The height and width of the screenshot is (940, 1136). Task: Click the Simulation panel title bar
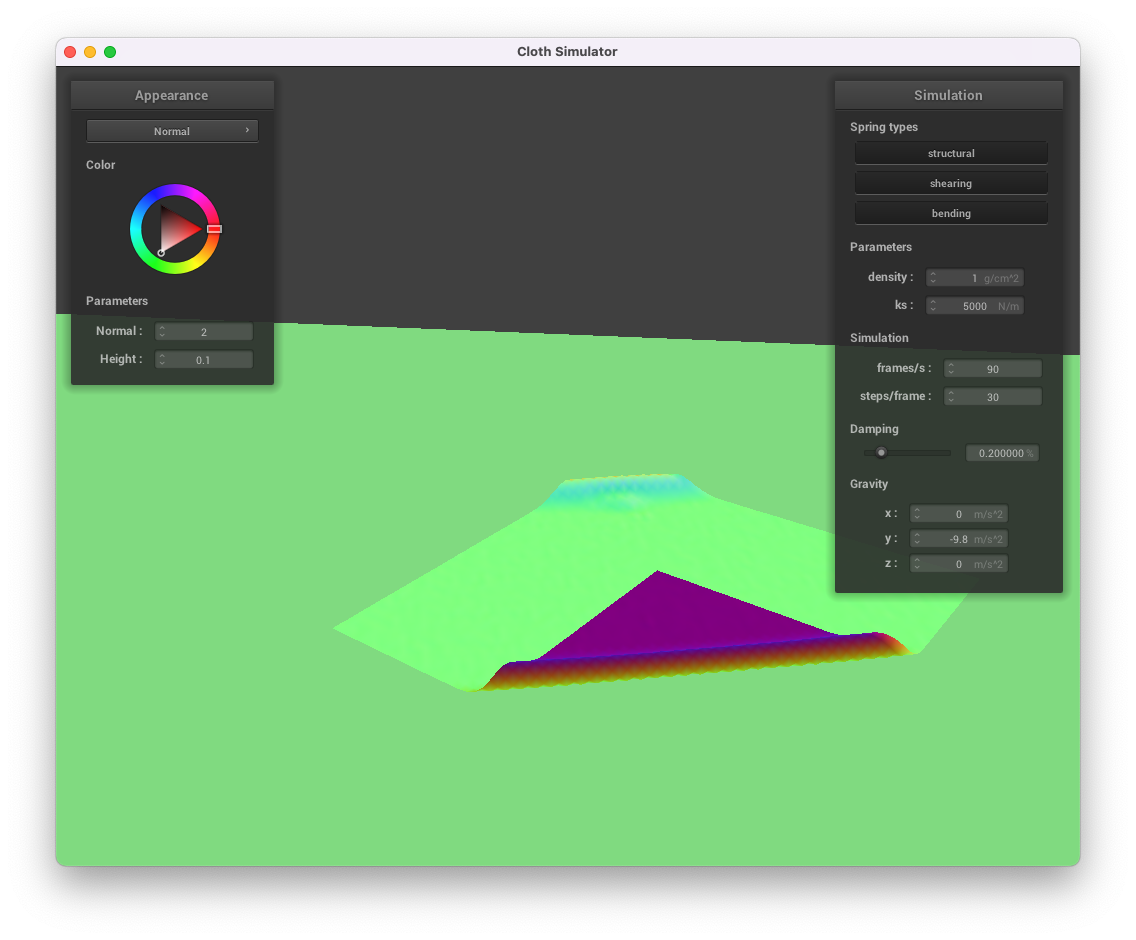point(948,95)
